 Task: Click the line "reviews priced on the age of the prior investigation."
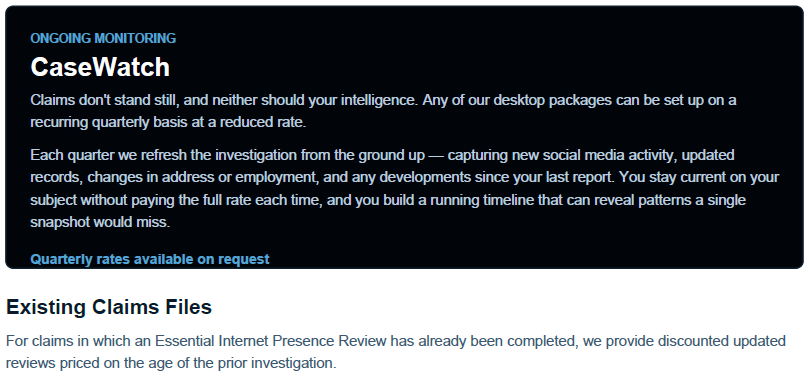(x=171, y=363)
